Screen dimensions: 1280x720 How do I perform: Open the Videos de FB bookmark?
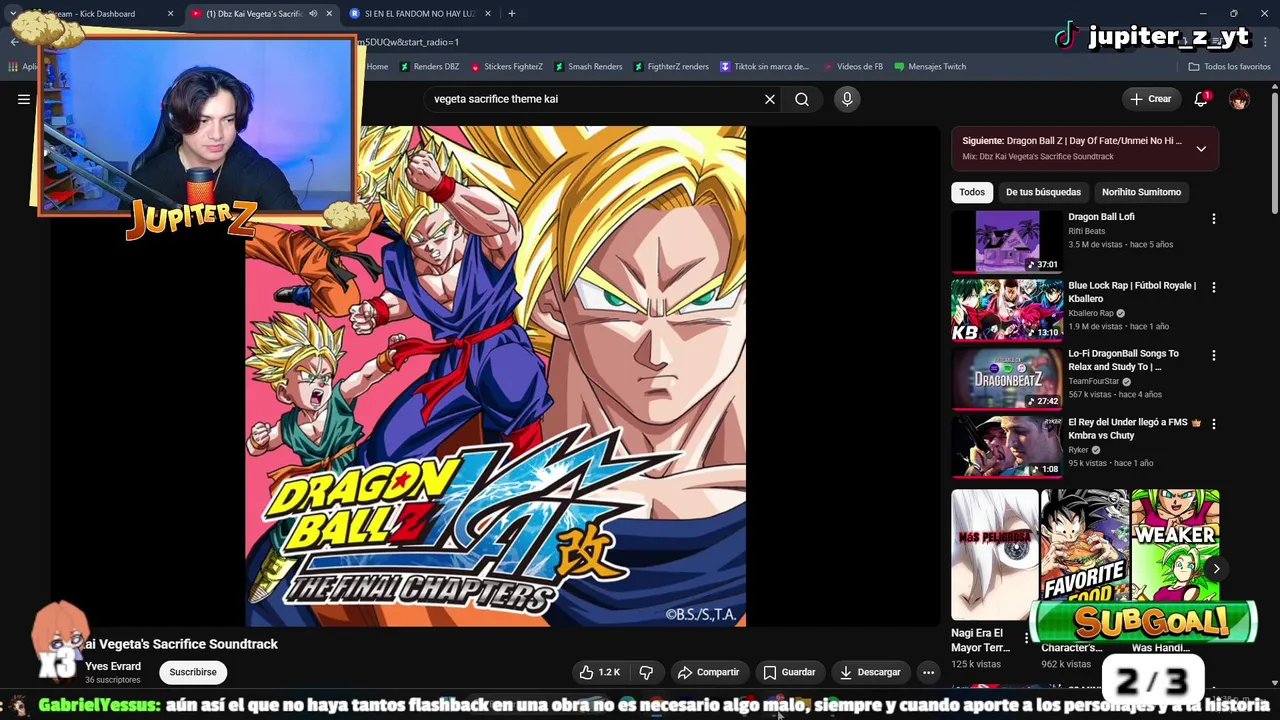click(x=853, y=67)
